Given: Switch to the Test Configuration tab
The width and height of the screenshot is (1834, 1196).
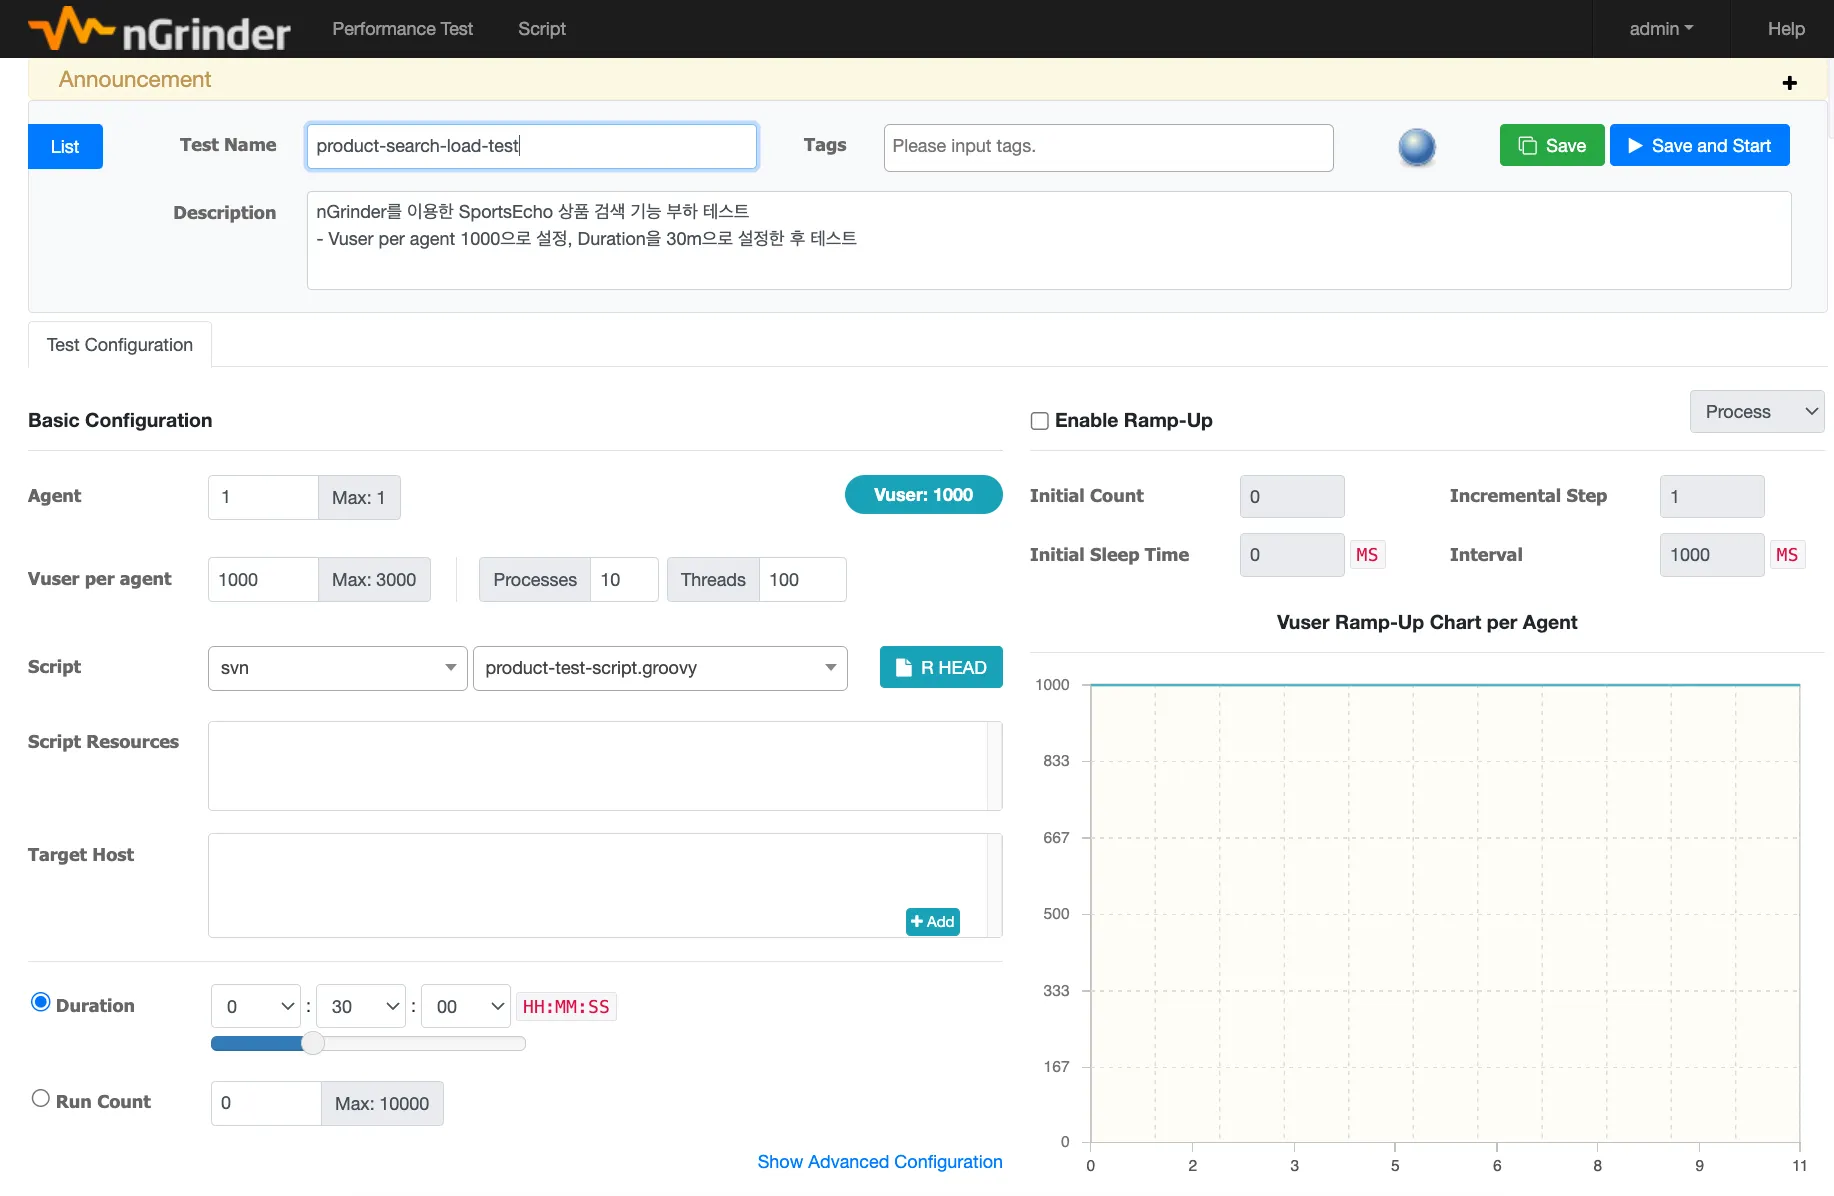Looking at the screenshot, I should [120, 345].
